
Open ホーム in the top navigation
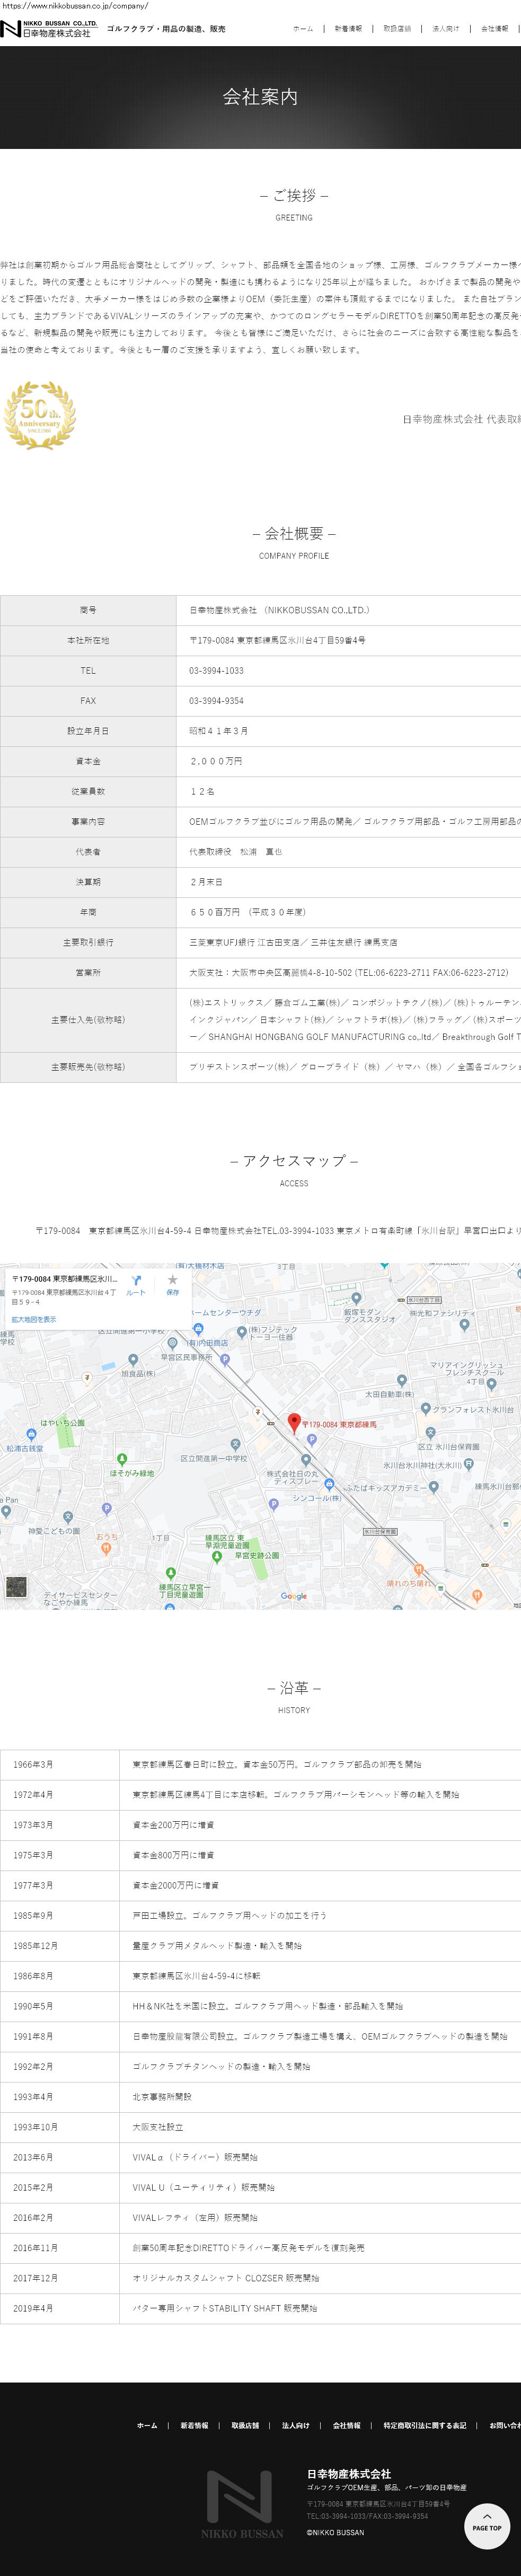pos(303,29)
